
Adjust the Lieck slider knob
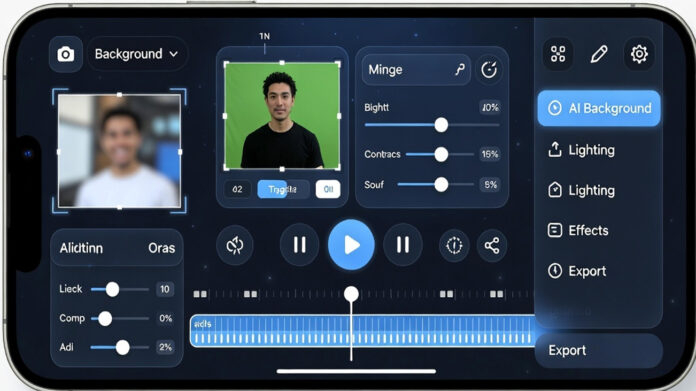[112, 289]
